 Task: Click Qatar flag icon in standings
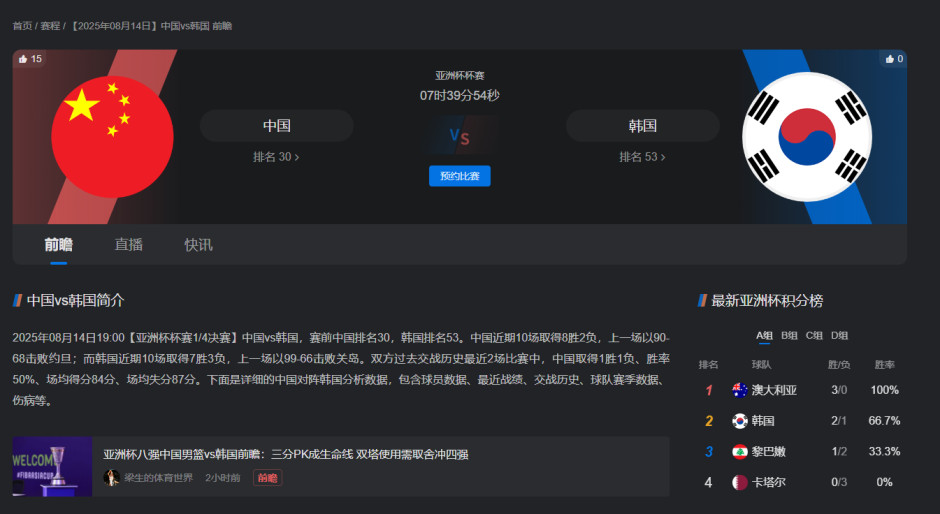(x=740, y=482)
